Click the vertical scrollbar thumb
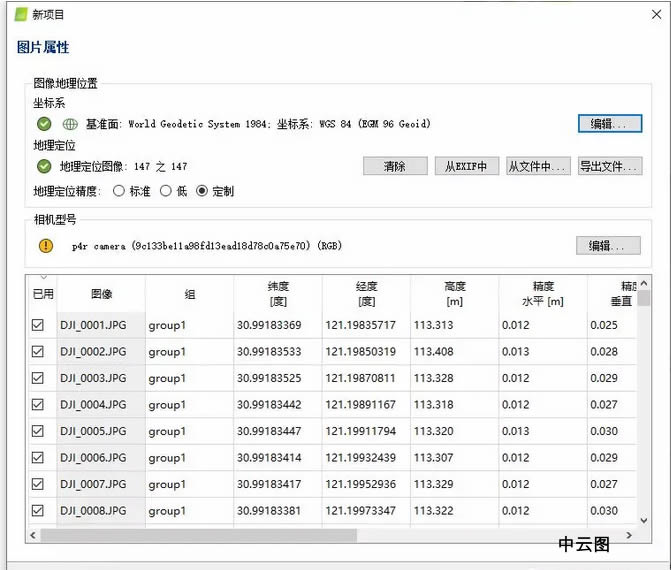The image size is (671, 570). (644, 298)
